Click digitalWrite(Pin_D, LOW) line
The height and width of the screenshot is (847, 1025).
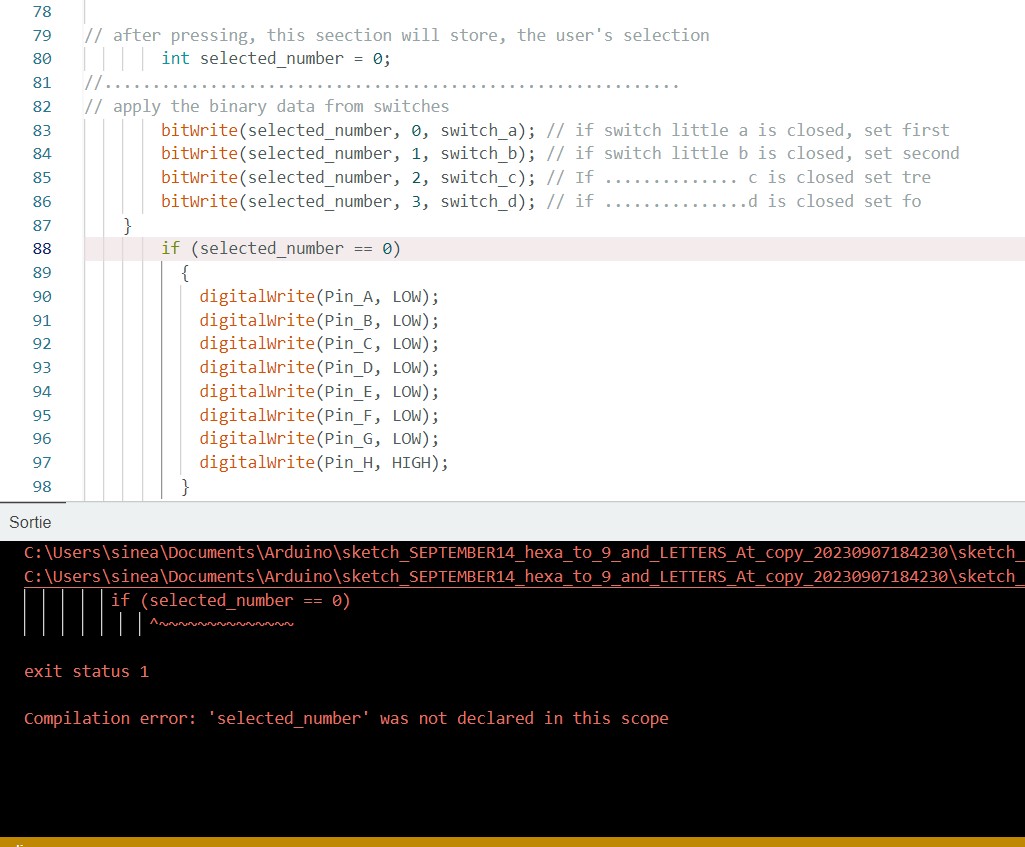click(x=319, y=368)
